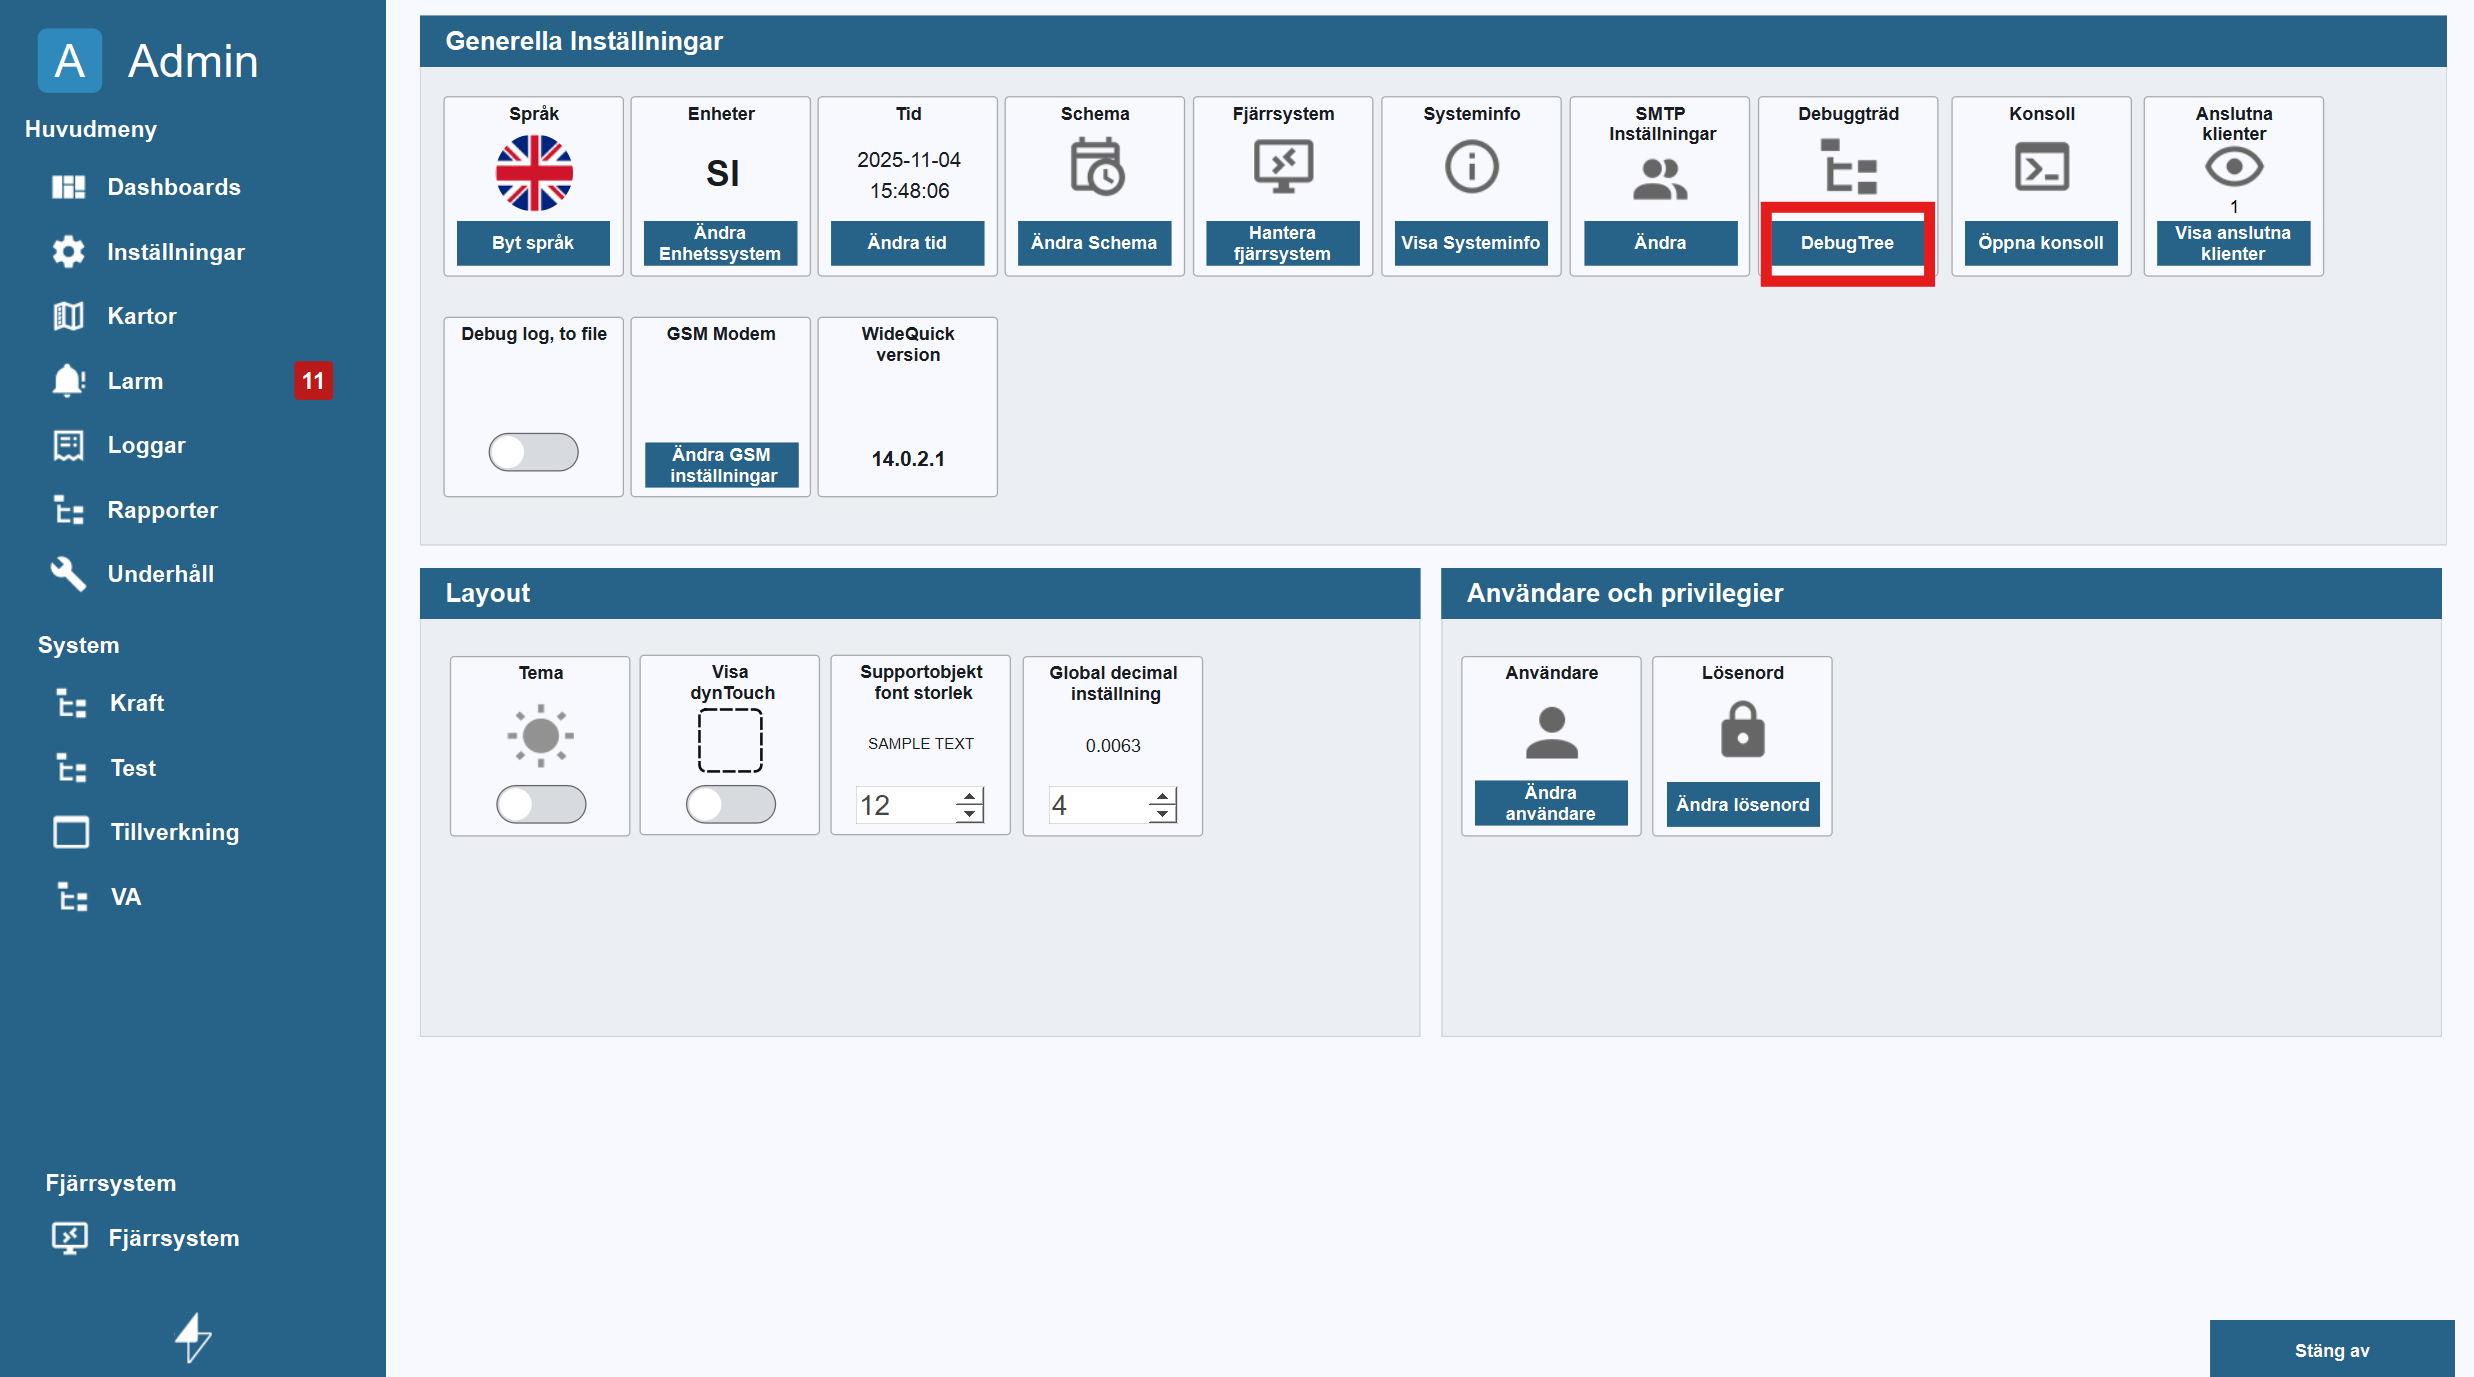Click the Debugträd tree icon
The image size is (2474, 1377).
pos(1848,167)
